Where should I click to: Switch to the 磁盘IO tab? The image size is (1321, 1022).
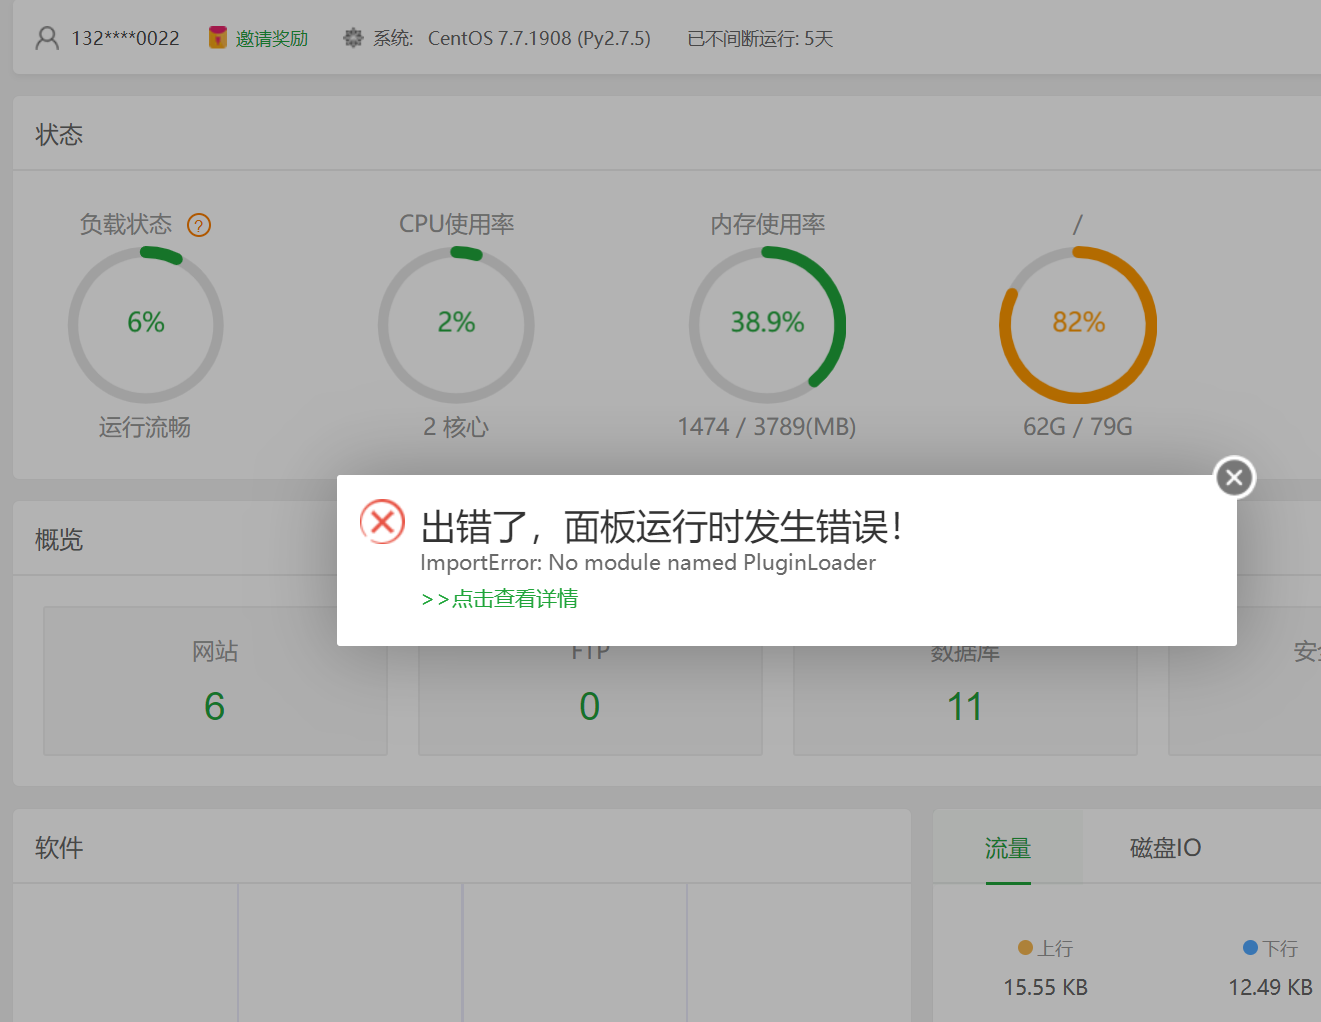(x=1165, y=848)
